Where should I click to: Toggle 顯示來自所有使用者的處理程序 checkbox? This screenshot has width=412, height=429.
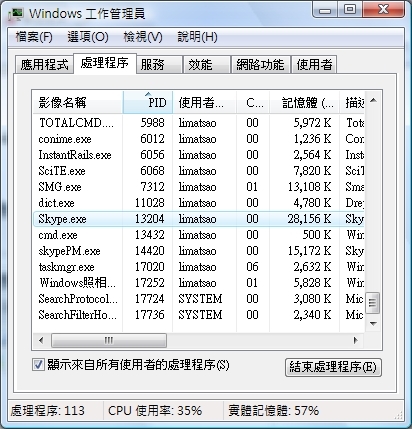click(38, 364)
